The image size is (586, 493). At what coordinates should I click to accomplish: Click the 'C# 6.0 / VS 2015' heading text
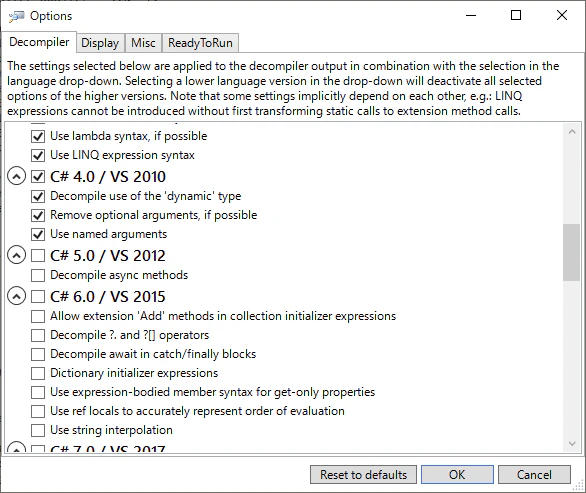[108, 297]
